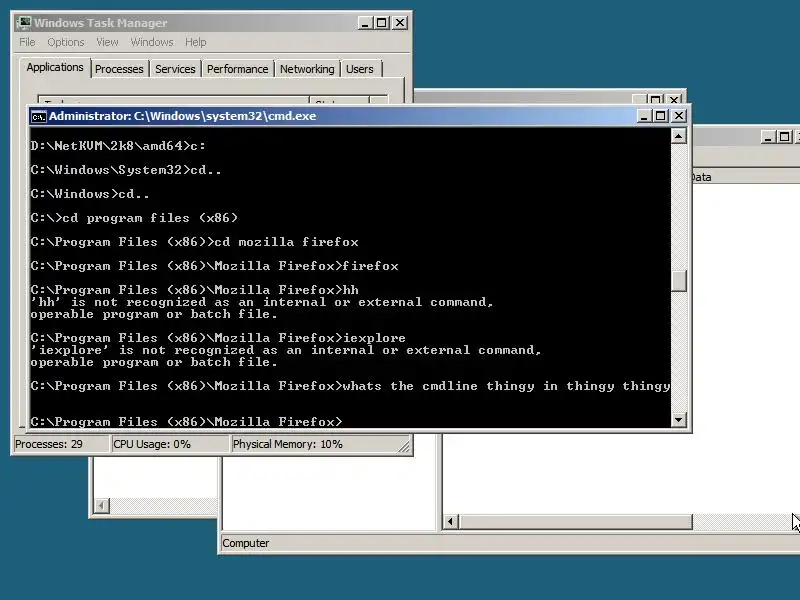Screen dimensions: 800x600
Task: Click the cmd scrollbar up arrow
Action: point(678,136)
